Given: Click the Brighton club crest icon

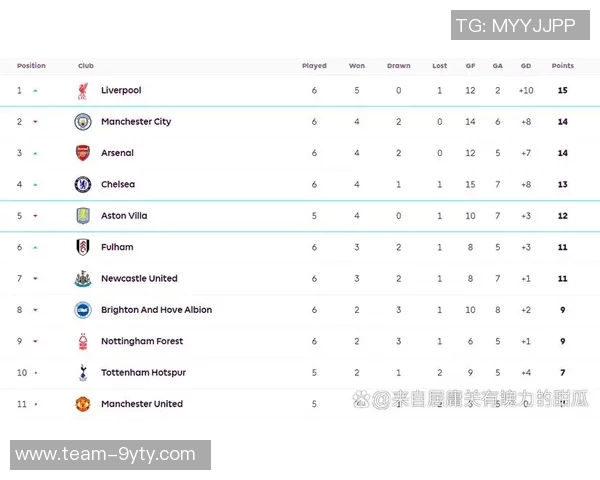Looking at the screenshot, I should [82, 310].
